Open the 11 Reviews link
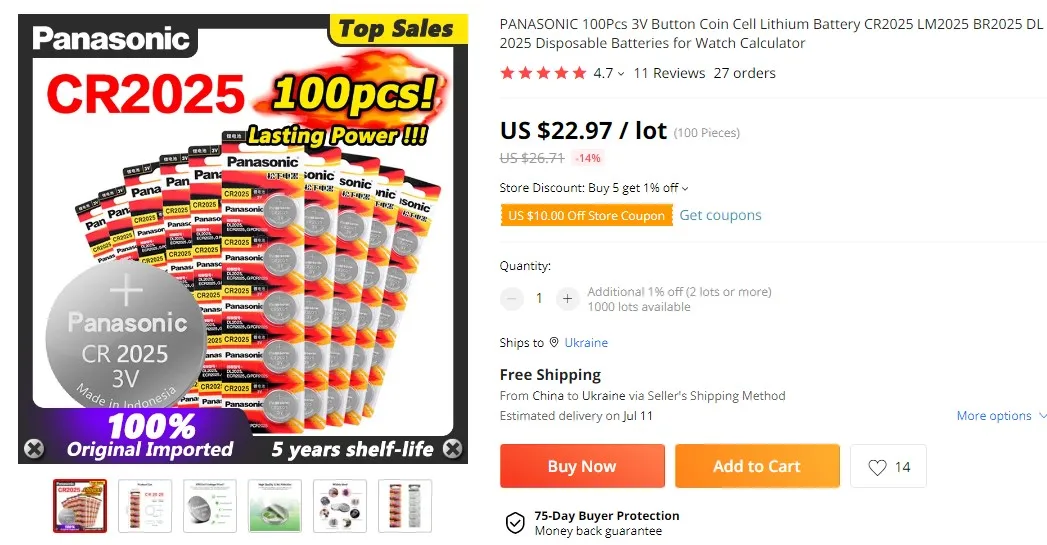The image size is (1047, 545). [669, 73]
